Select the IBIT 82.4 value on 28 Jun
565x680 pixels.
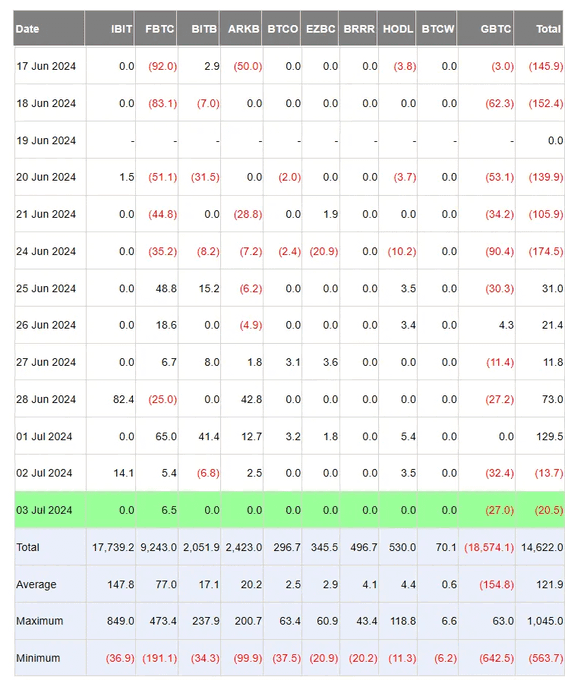pyautogui.click(x=124, y=399)
